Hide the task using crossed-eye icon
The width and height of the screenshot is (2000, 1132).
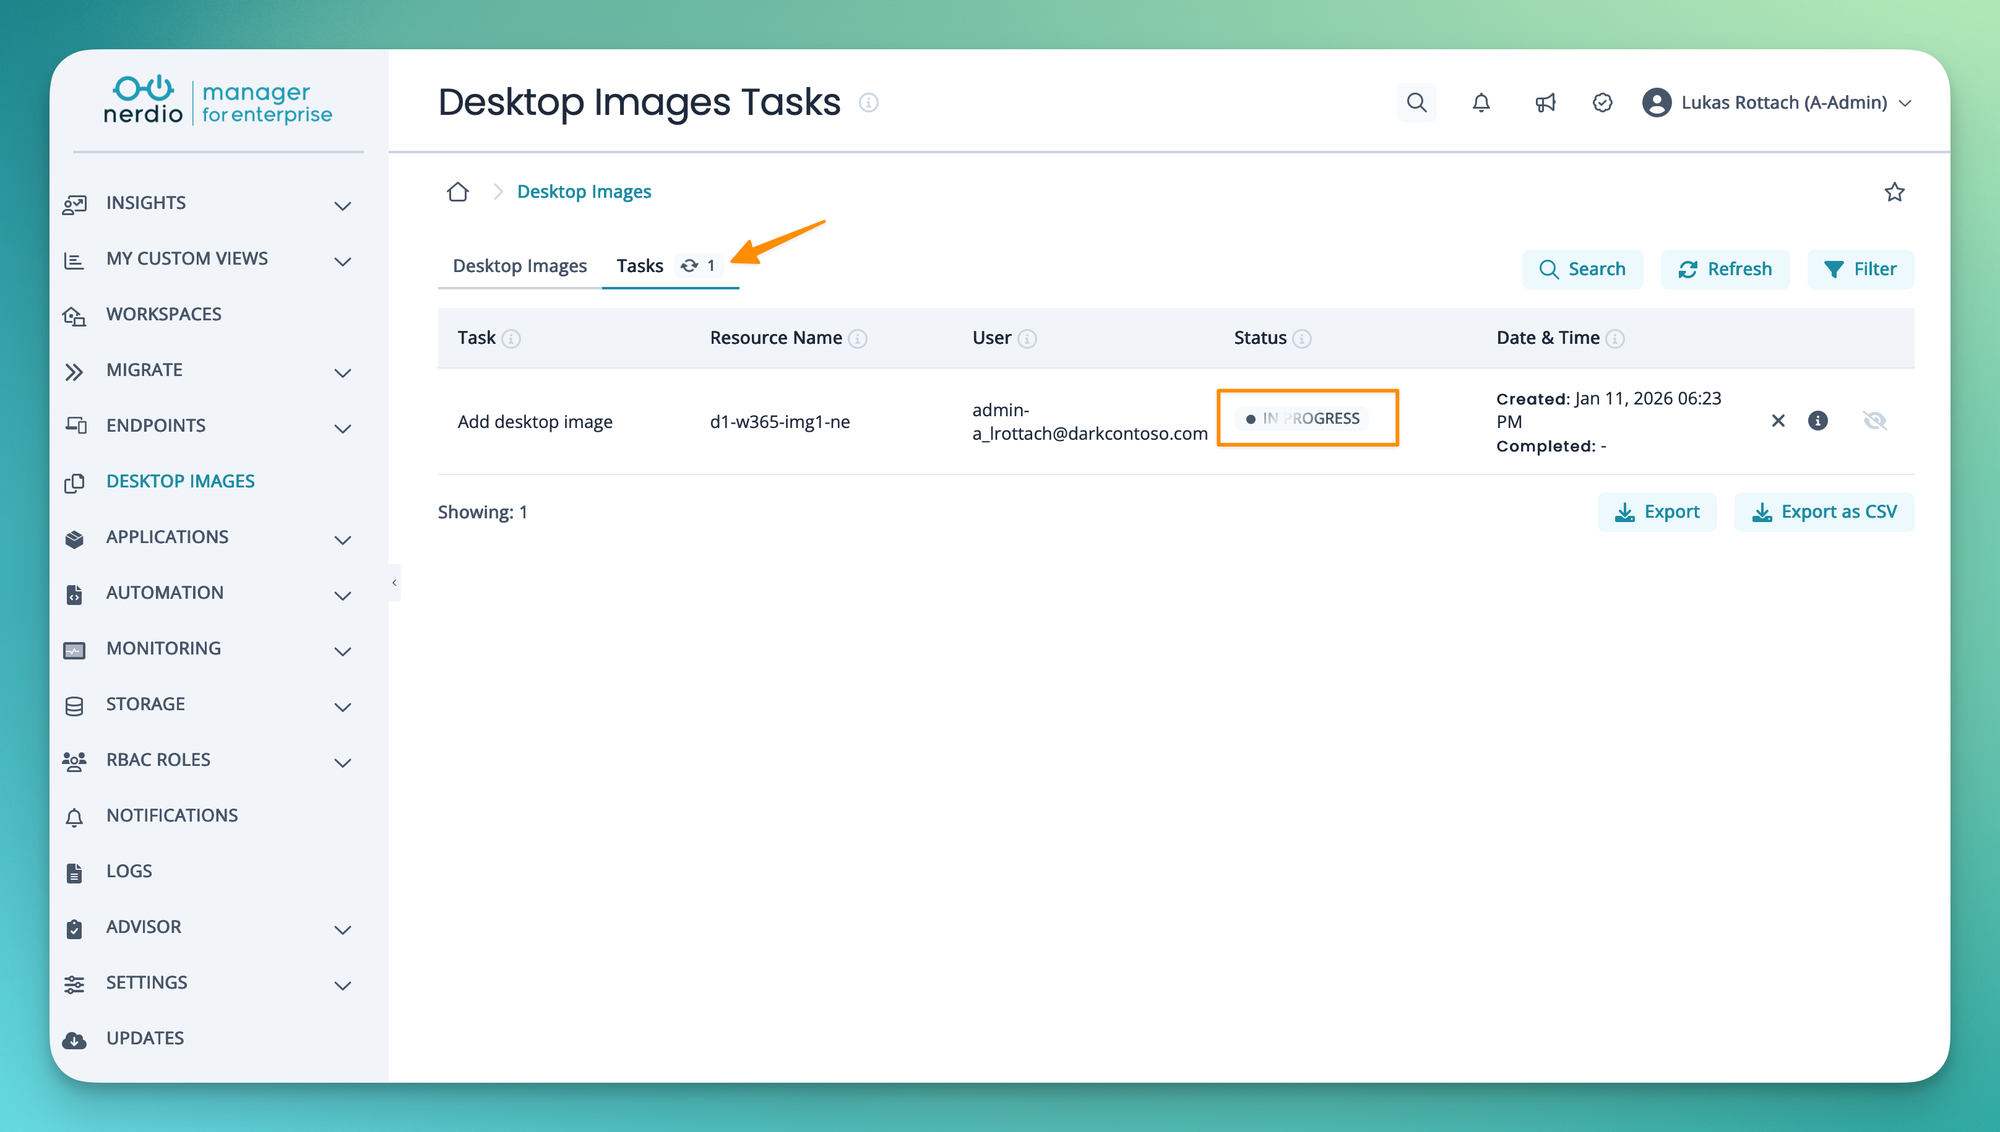click(1874, 421)
